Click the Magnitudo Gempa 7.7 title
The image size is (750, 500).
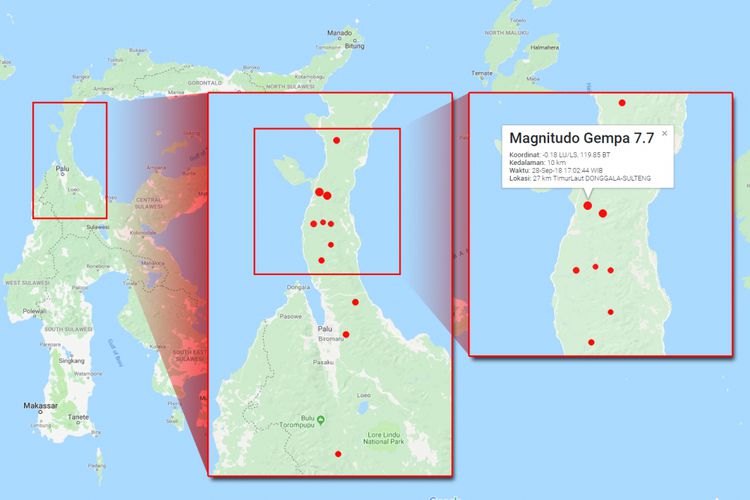[x=581, y=139]
